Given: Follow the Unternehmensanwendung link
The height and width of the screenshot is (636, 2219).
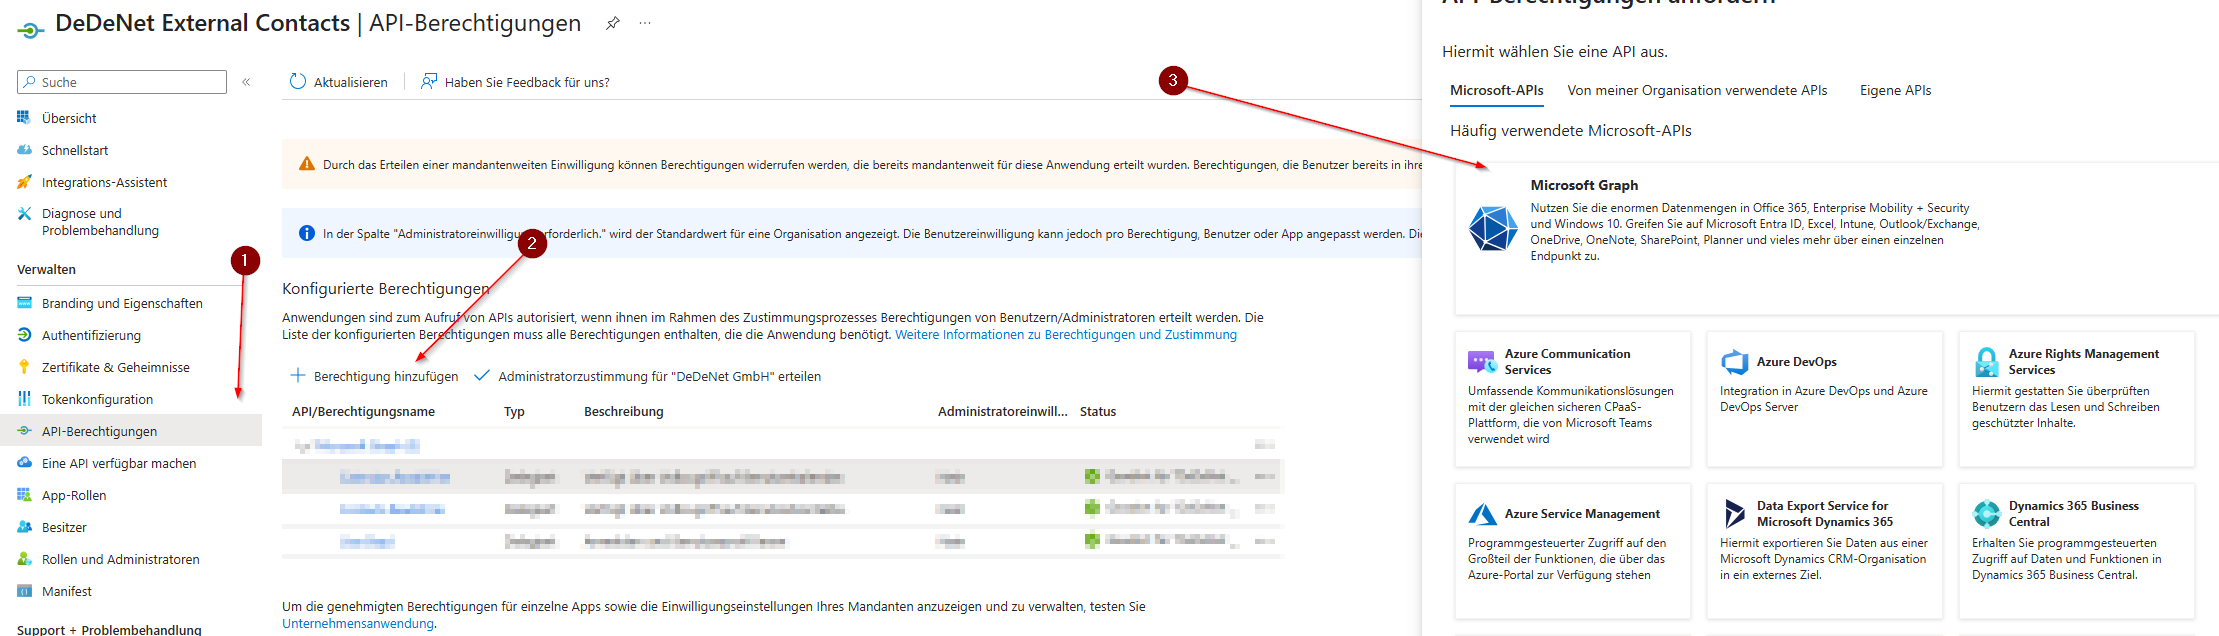Looking at the screenshot, I should tap(357, 623).
